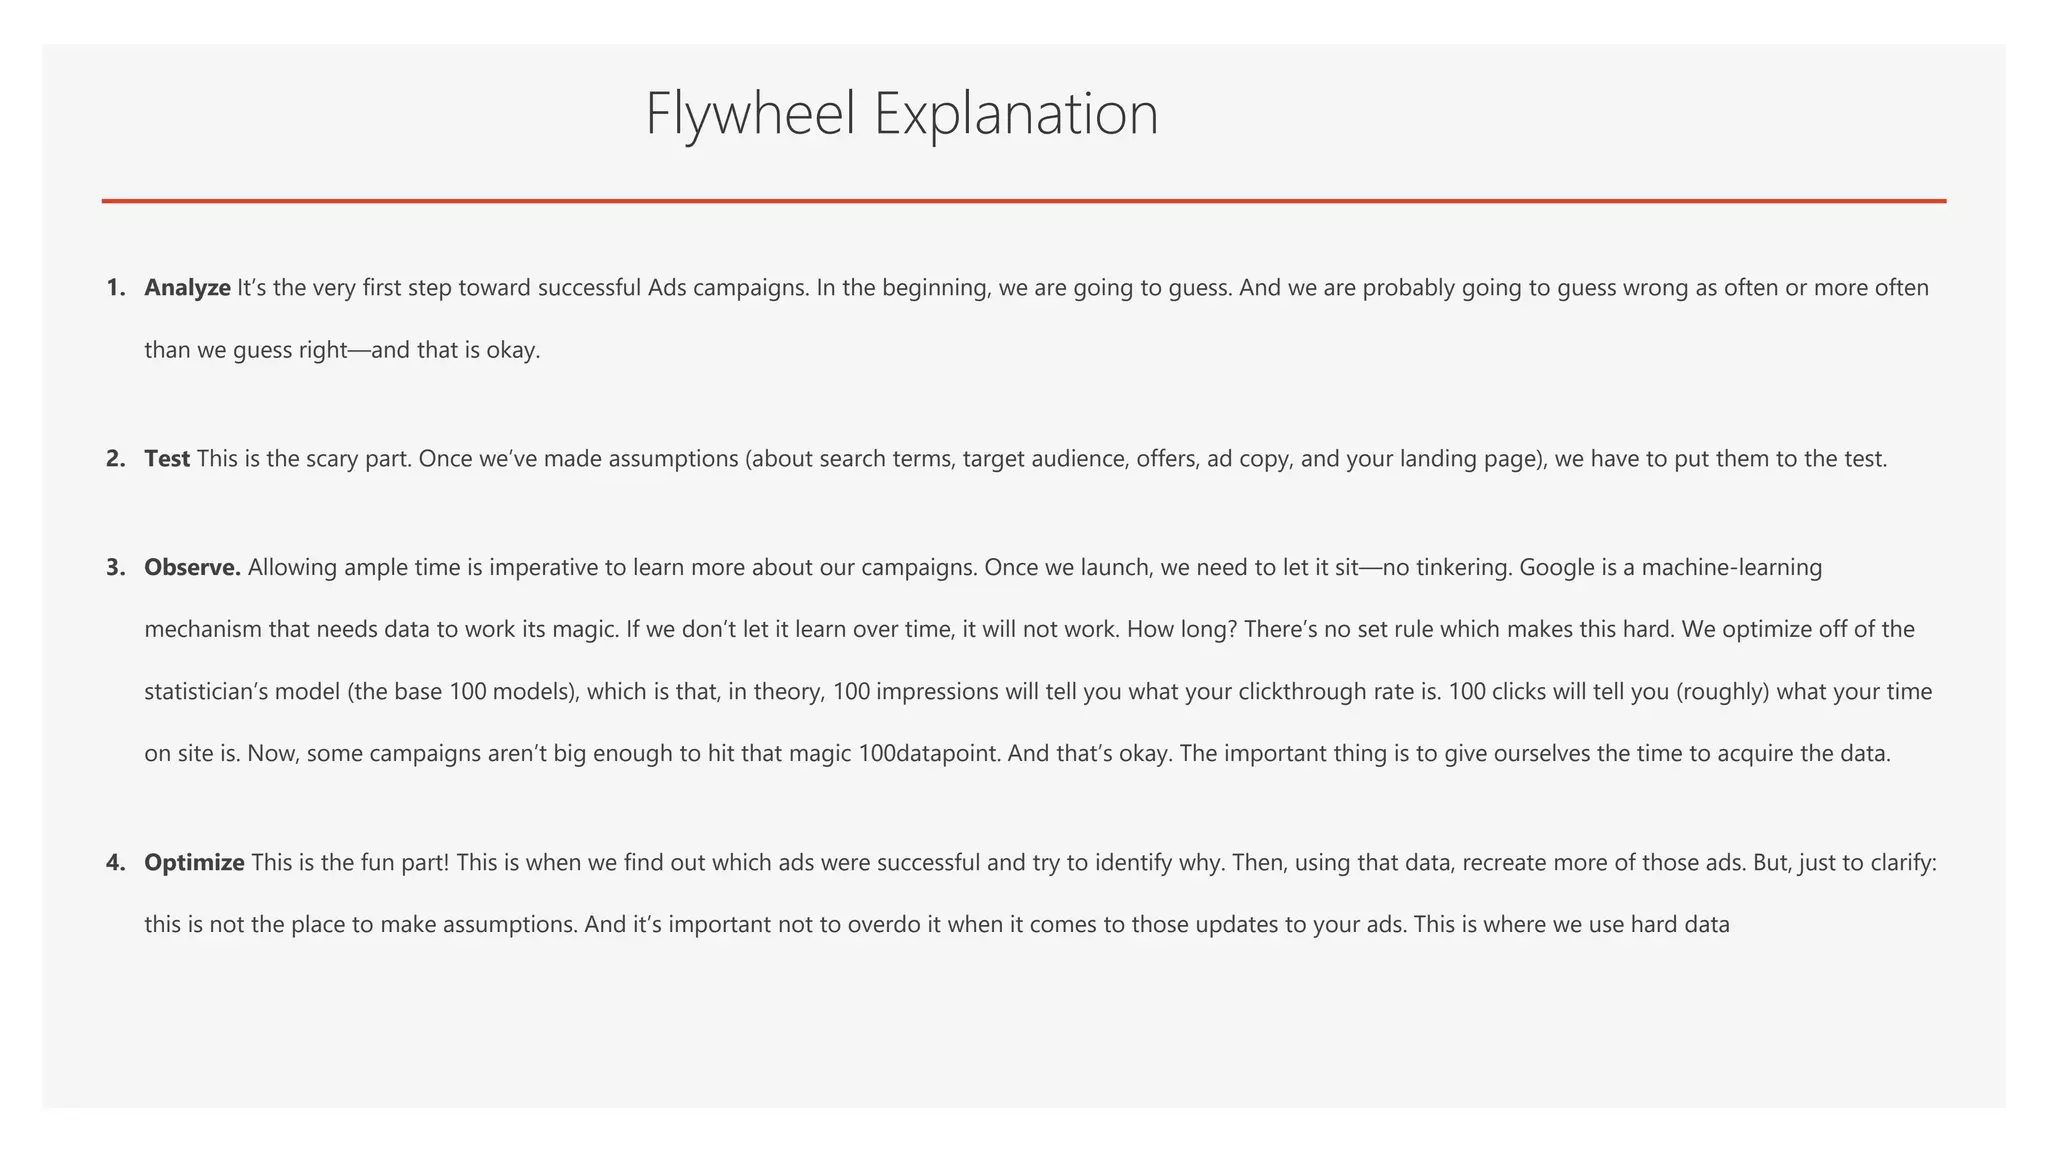
Task: Click the red horizontal divider line
Action: [x=1024, y=201]
